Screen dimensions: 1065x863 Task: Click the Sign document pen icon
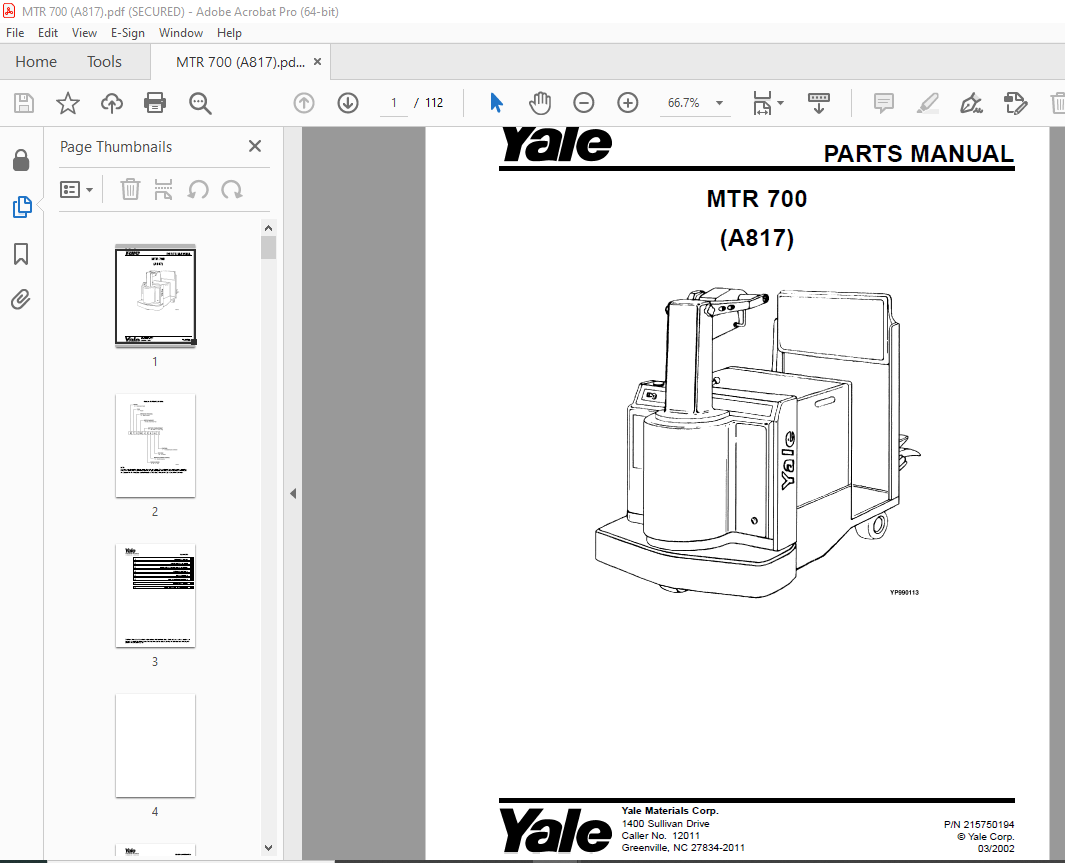pos(971,103)
